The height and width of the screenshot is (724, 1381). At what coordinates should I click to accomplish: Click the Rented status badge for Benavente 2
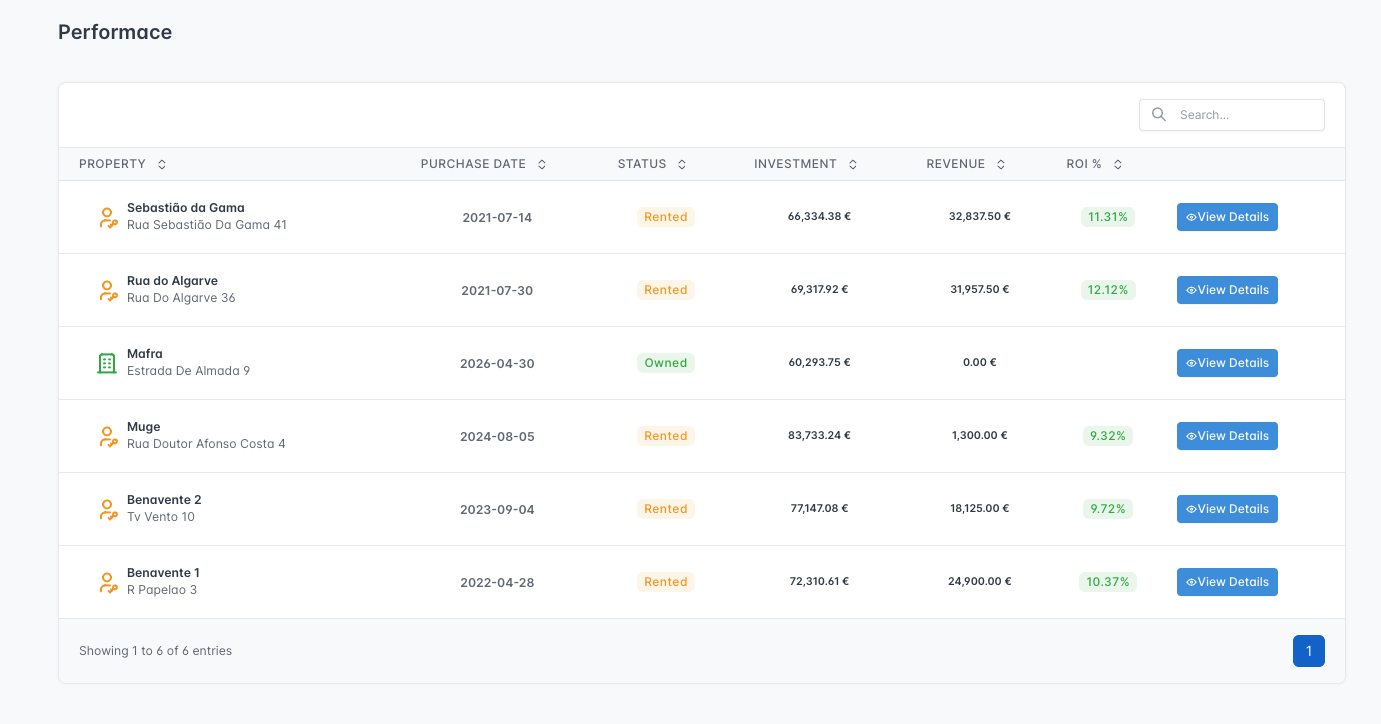(x=666, y=509)
